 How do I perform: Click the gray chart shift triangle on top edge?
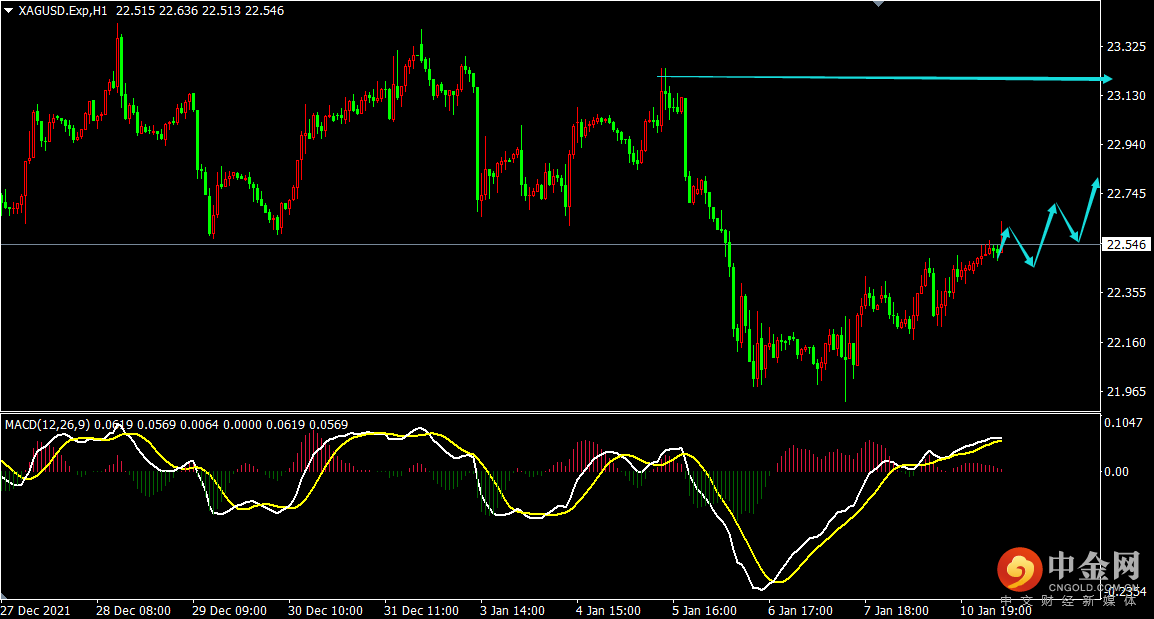click(878, 4)
